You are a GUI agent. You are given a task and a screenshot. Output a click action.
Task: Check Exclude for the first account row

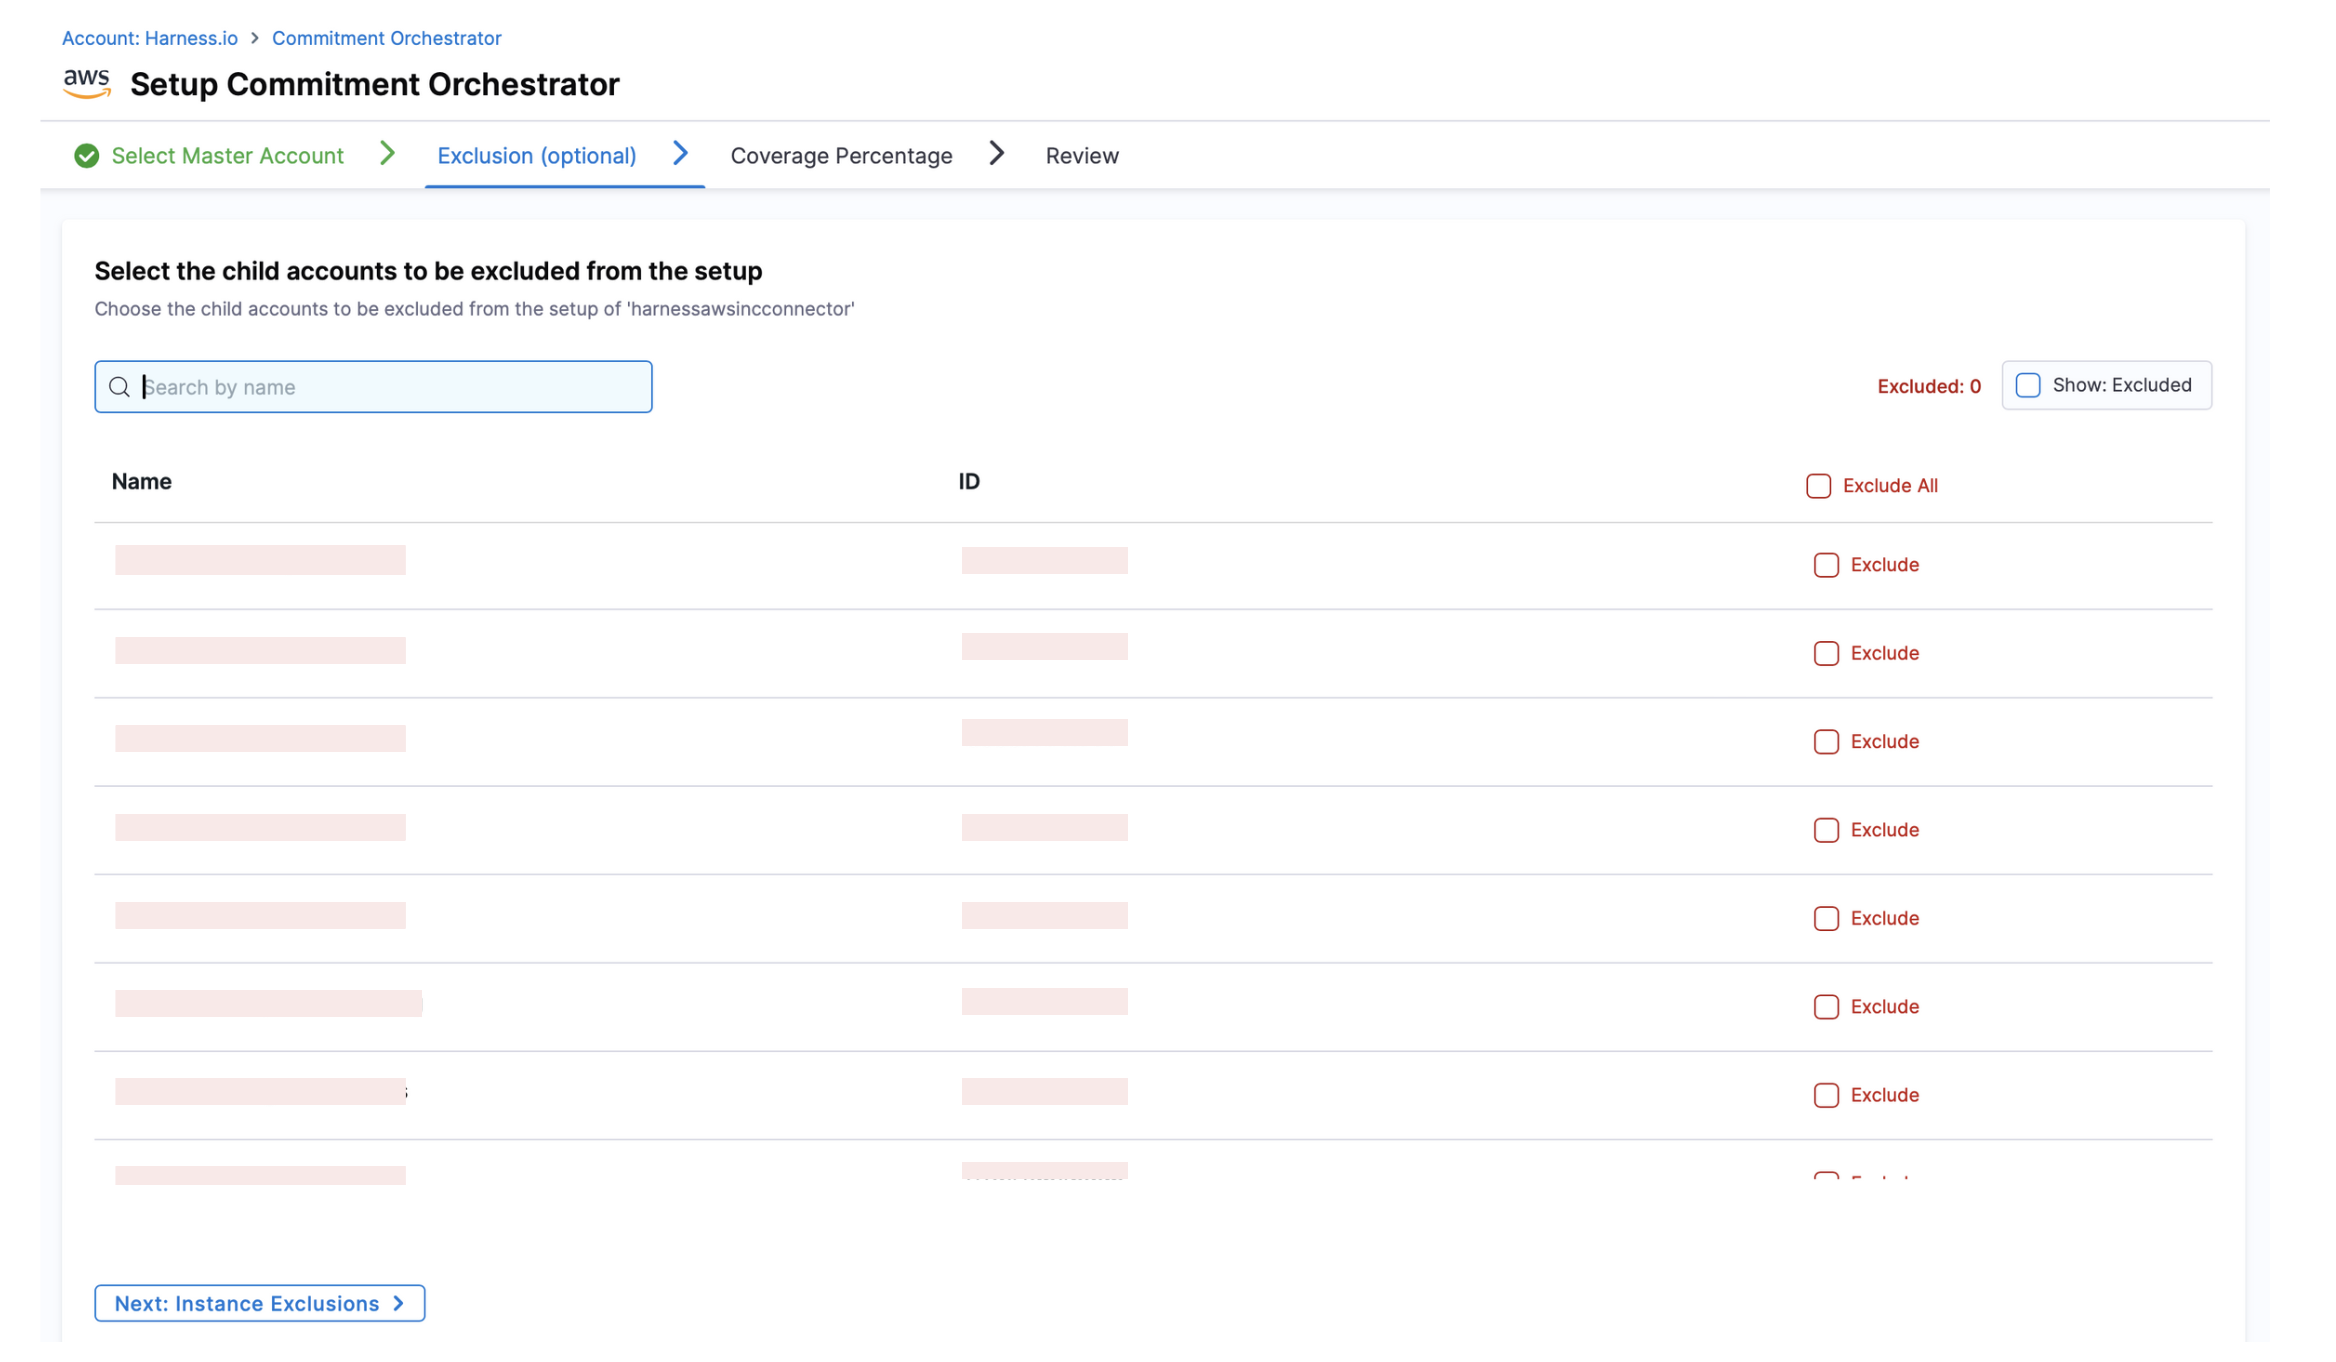click(x=1826, y=565)
